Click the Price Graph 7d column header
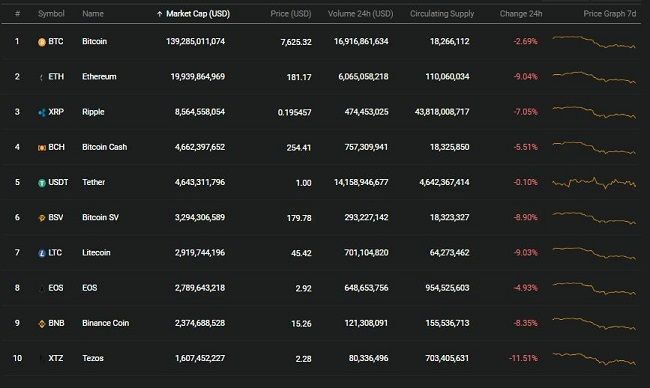650x388 pixels. [x=609, y=14]
